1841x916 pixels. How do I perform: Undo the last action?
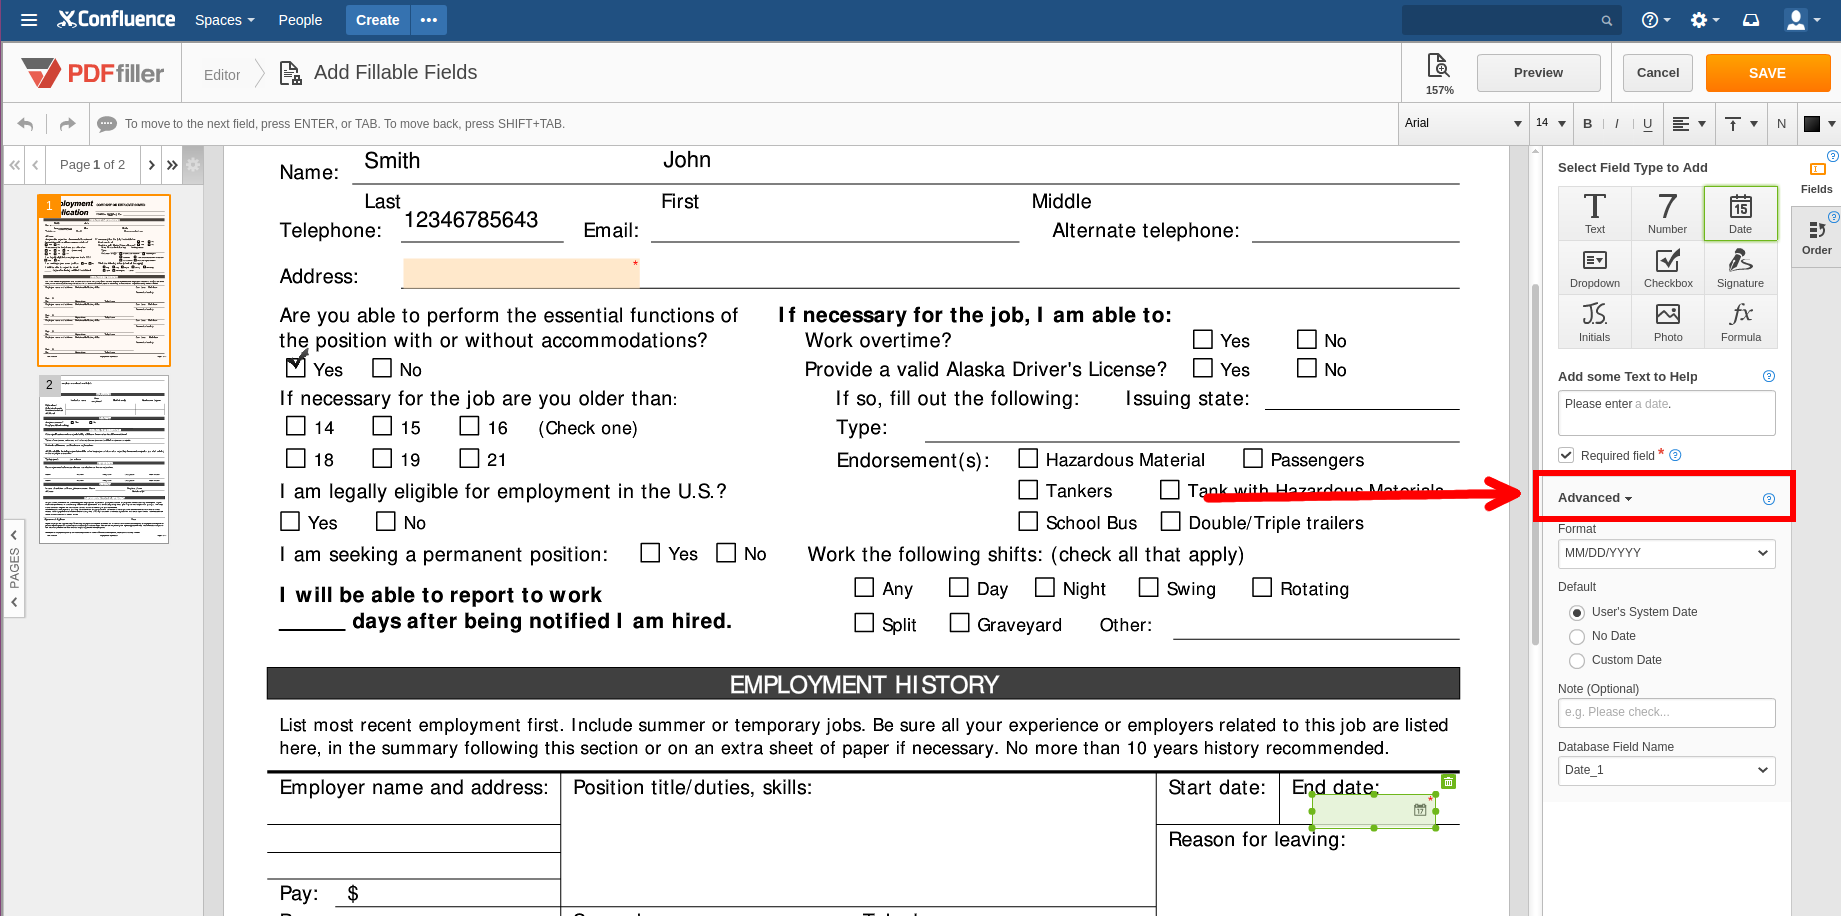coord(25,124)
